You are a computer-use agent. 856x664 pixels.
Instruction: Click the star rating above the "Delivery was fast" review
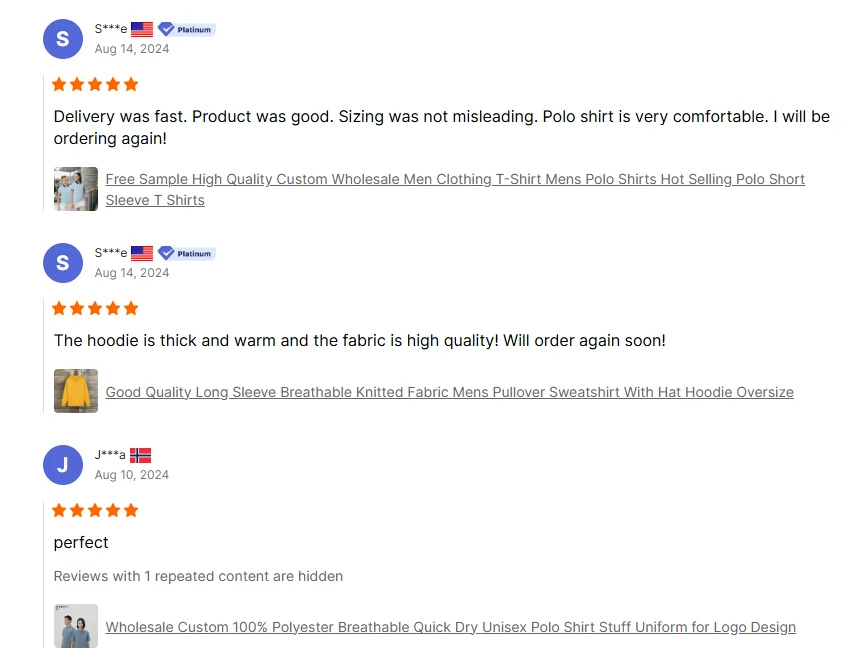(95, 85)
